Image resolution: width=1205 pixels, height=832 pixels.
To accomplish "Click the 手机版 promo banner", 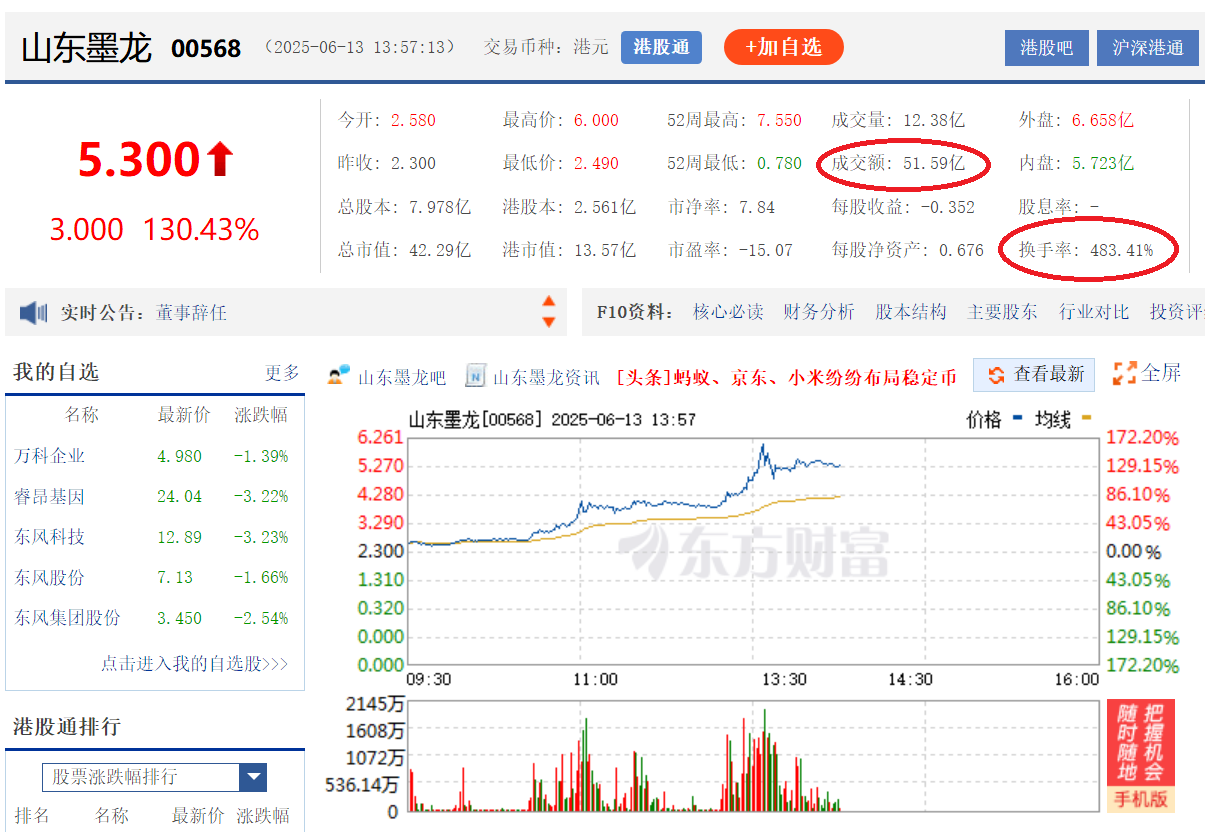I will pyautogui.click(x=1141, y=755).
